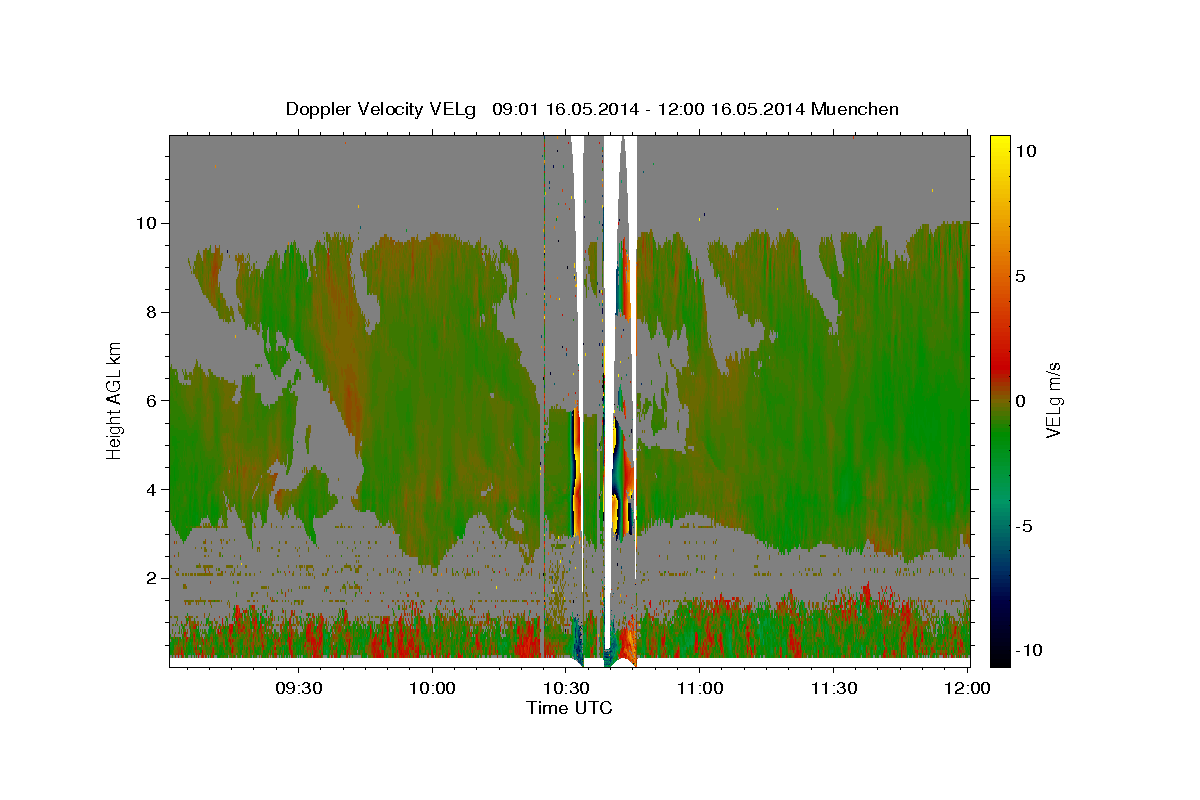1200x800 pixels.
Task: Click the black bottom of the colorbar
Action: [x=1000, y=655]
